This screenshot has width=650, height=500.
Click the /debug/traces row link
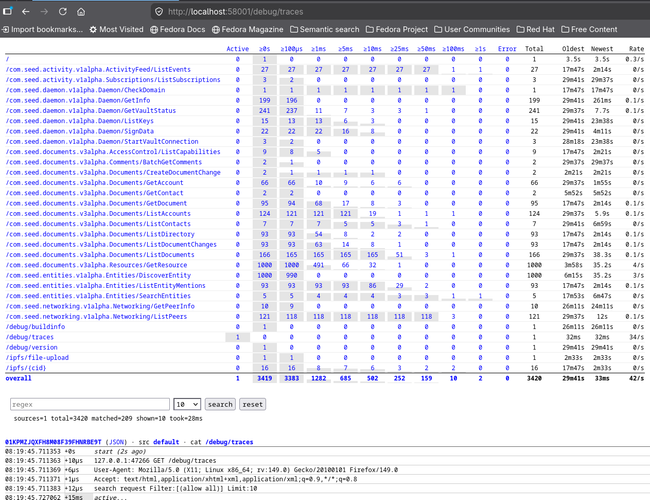pyautogui.click(x=28, y=337)
